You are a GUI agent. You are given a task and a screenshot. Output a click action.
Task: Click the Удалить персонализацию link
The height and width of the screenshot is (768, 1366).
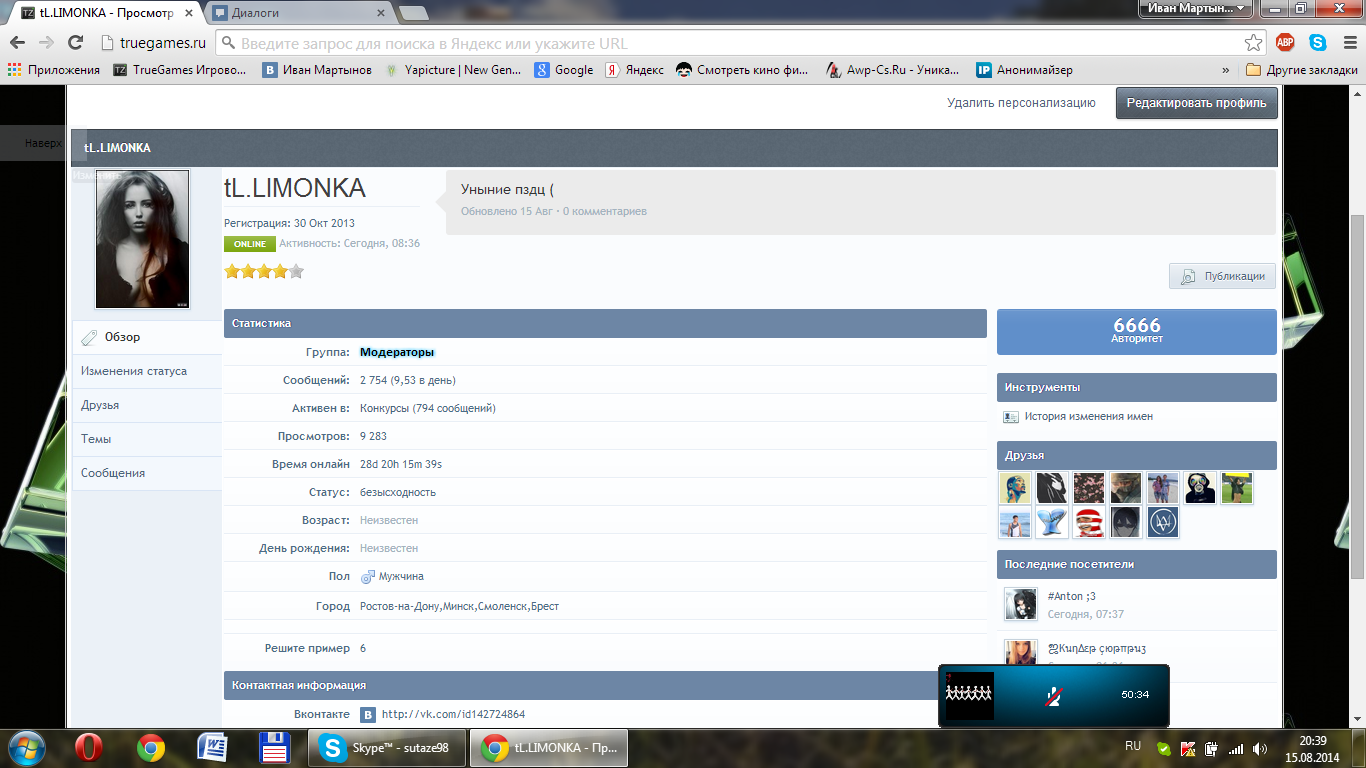(x=1021, y=103)
